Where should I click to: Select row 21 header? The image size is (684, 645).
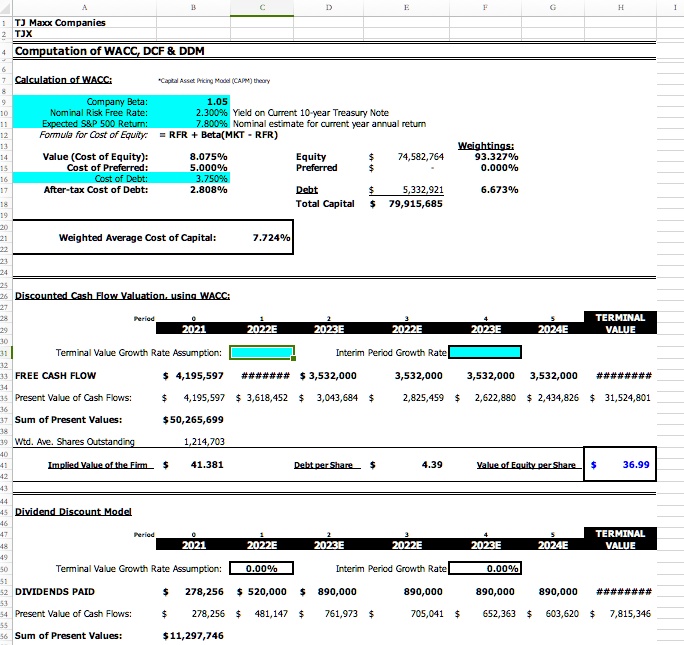pyautogui.click(x=4, y=238)
